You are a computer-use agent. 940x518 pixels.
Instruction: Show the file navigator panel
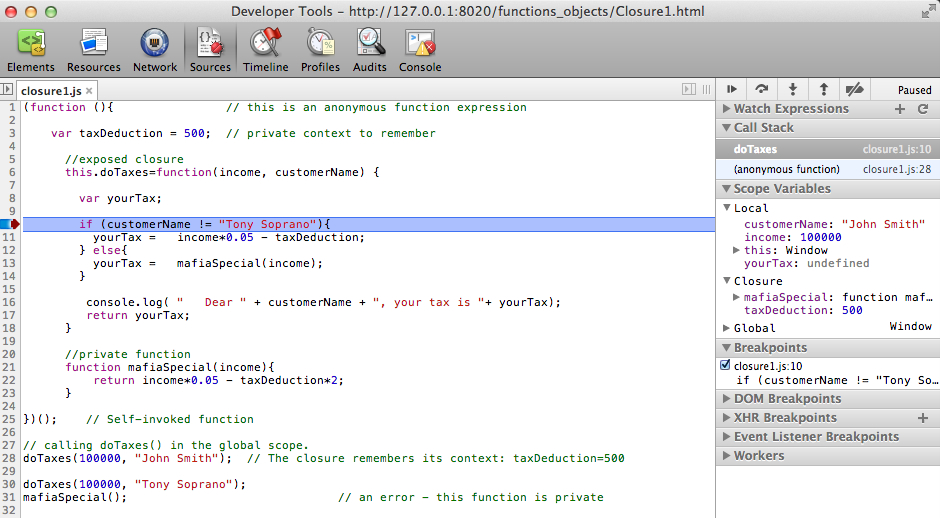8,89
